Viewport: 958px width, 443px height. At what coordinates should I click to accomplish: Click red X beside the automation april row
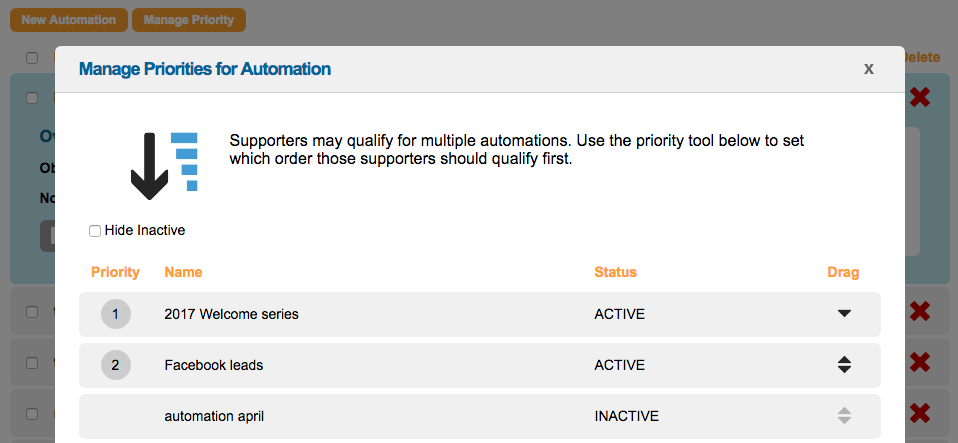[x=920, y=412]
